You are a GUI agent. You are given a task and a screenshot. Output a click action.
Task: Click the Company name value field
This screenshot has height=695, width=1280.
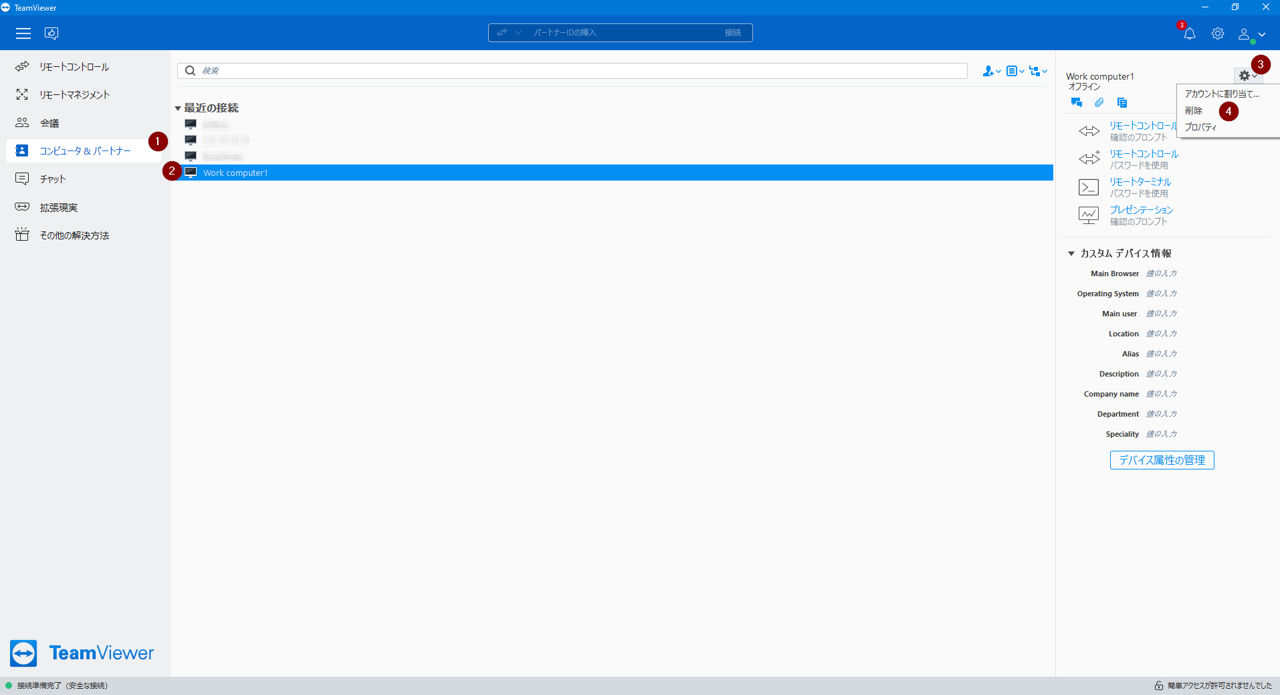point(1161,394)
